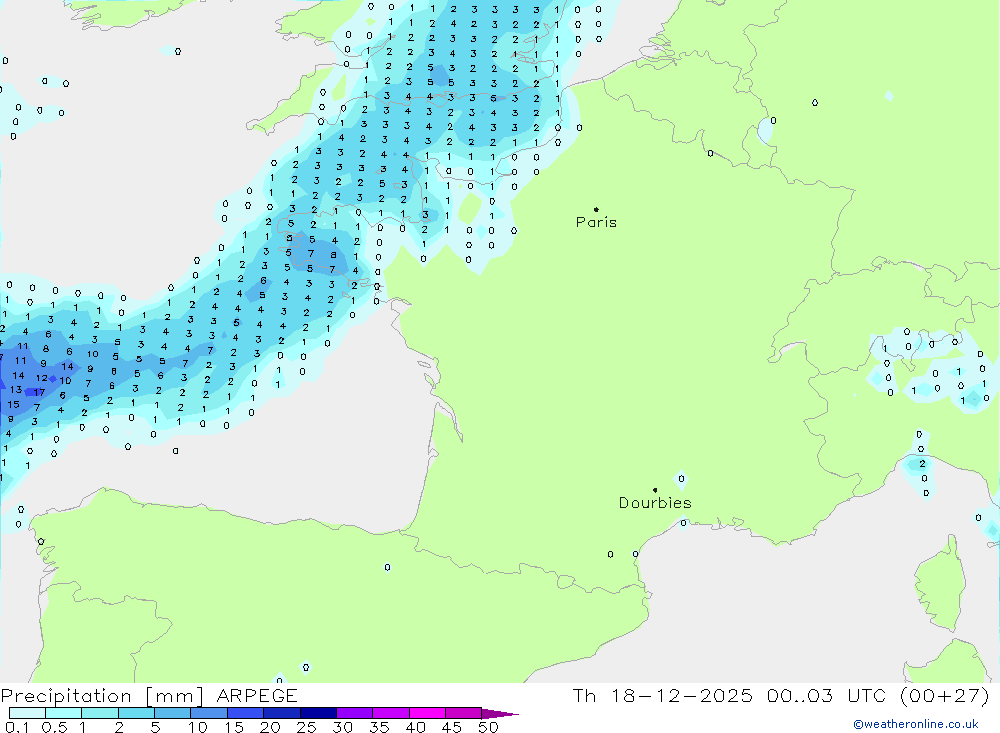
Task: Click the Paris city label
Action: coord(596,222)
